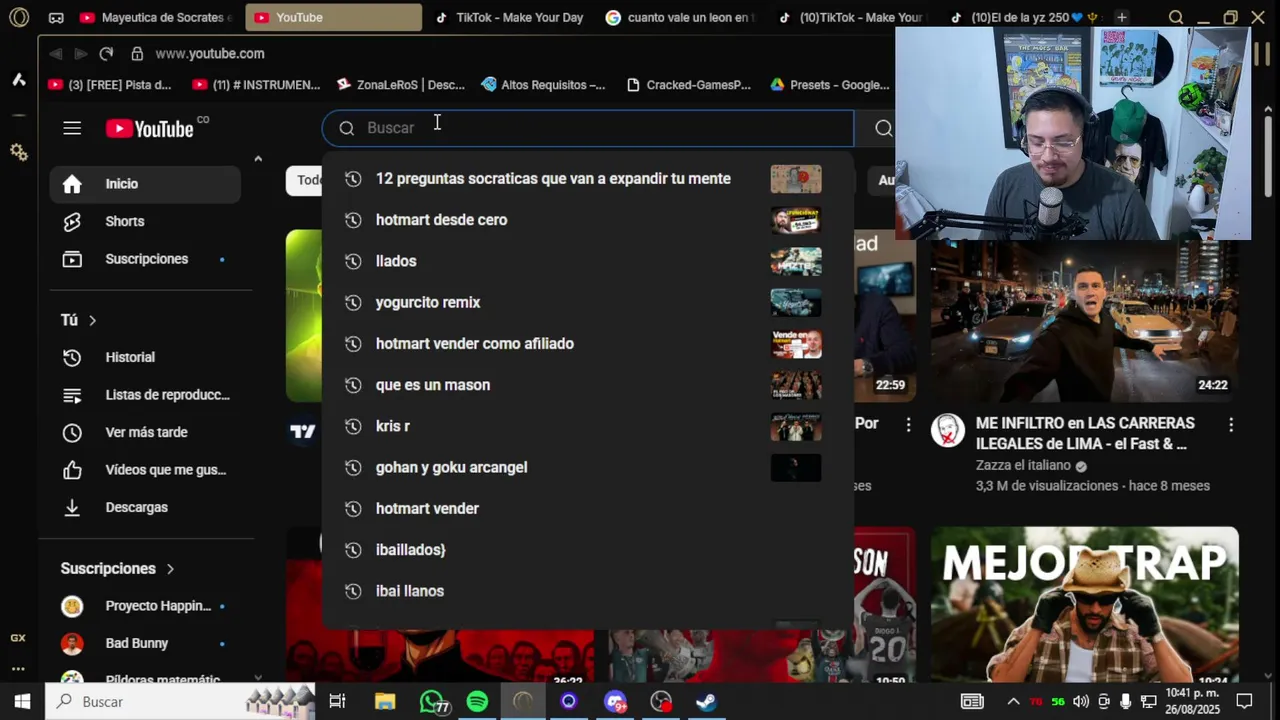Open Vídeos que me gustan in the sidebar
The image size is (1280, 720).
pos(145,470)
